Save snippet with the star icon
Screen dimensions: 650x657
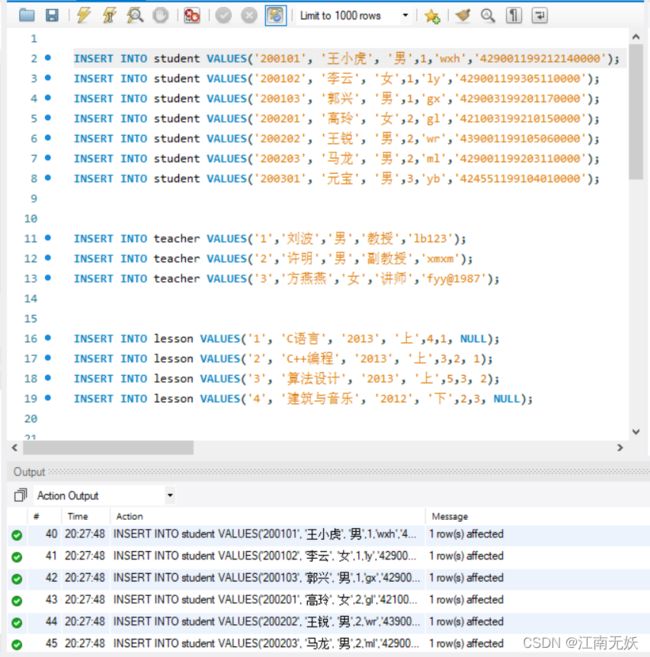pos(432,16)
